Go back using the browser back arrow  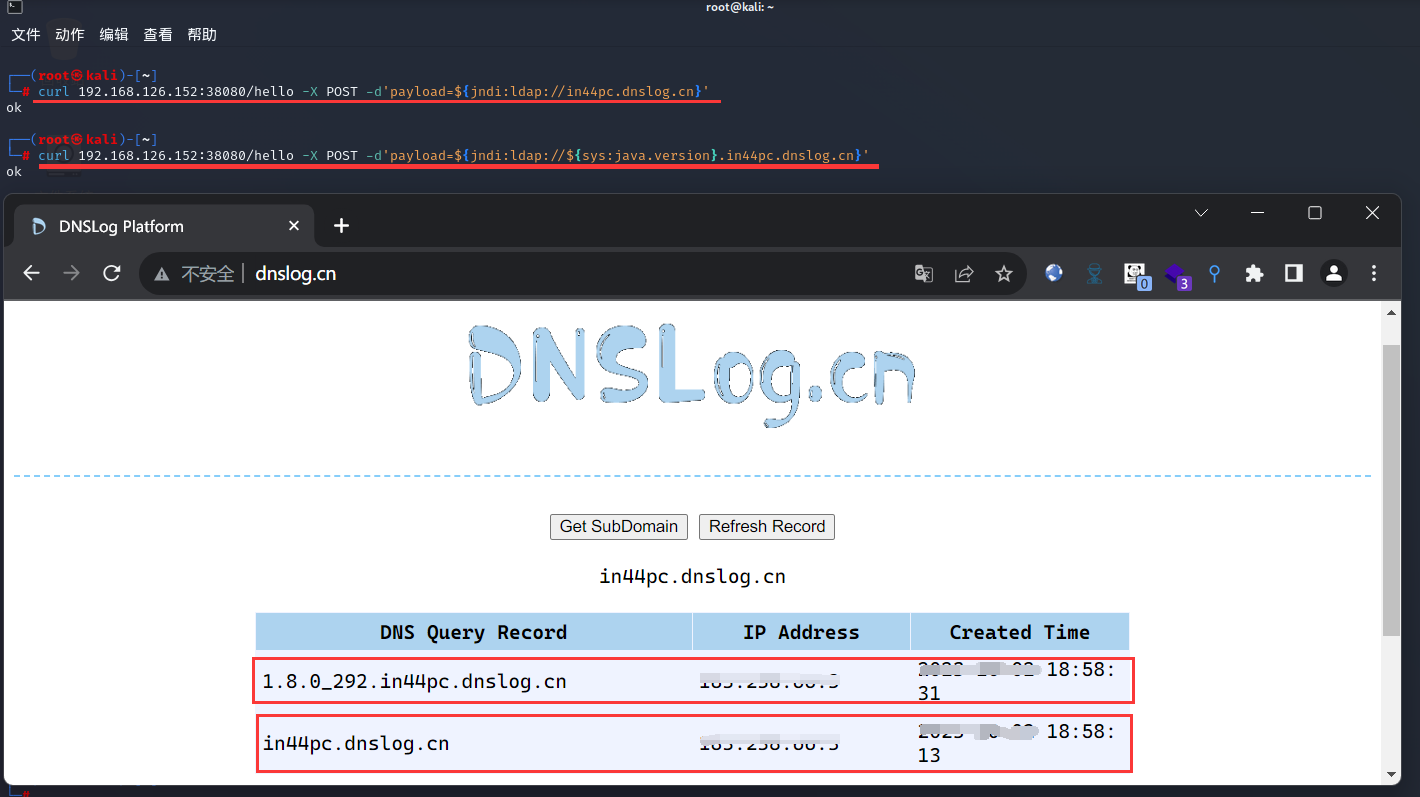tap(32, 273)
